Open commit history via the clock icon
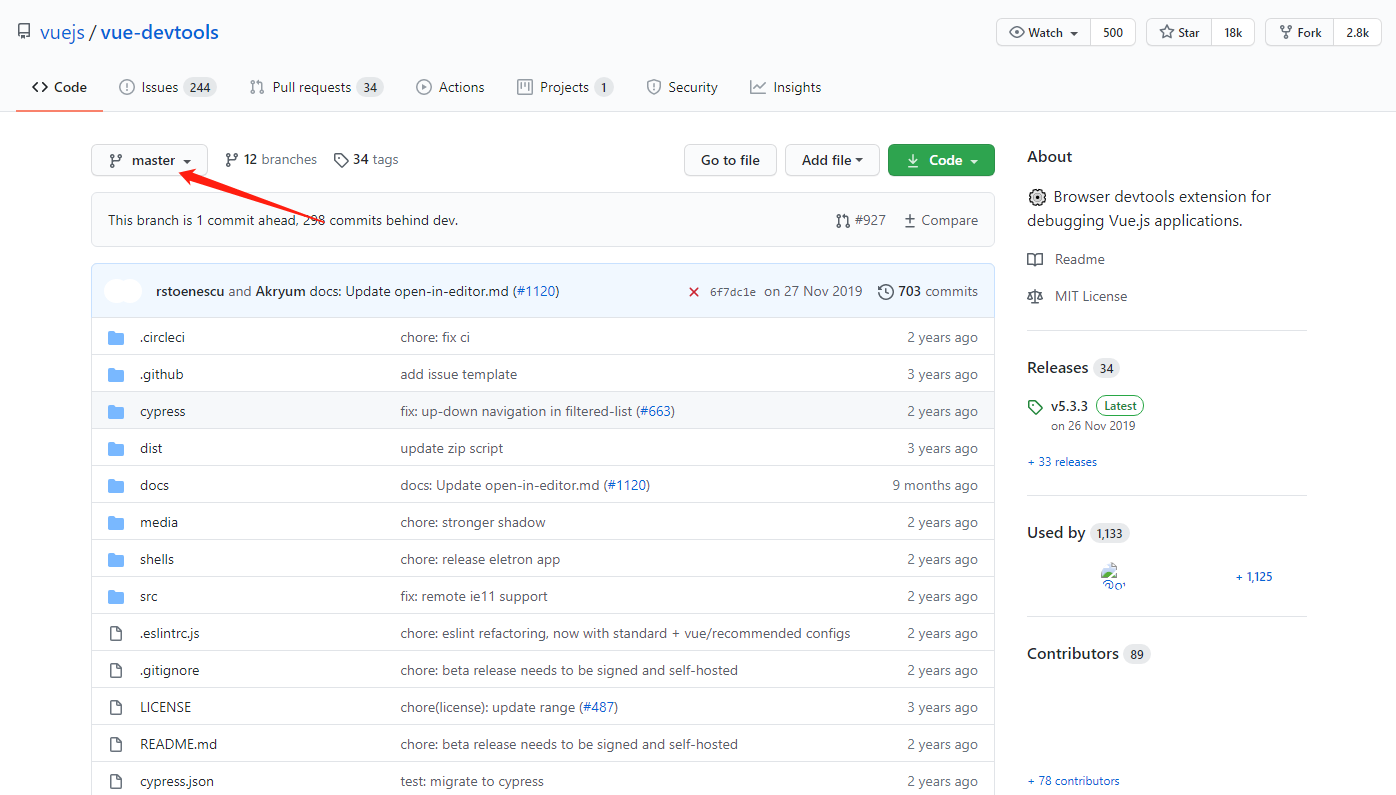1396x795 pixels. tap(886, 291)
